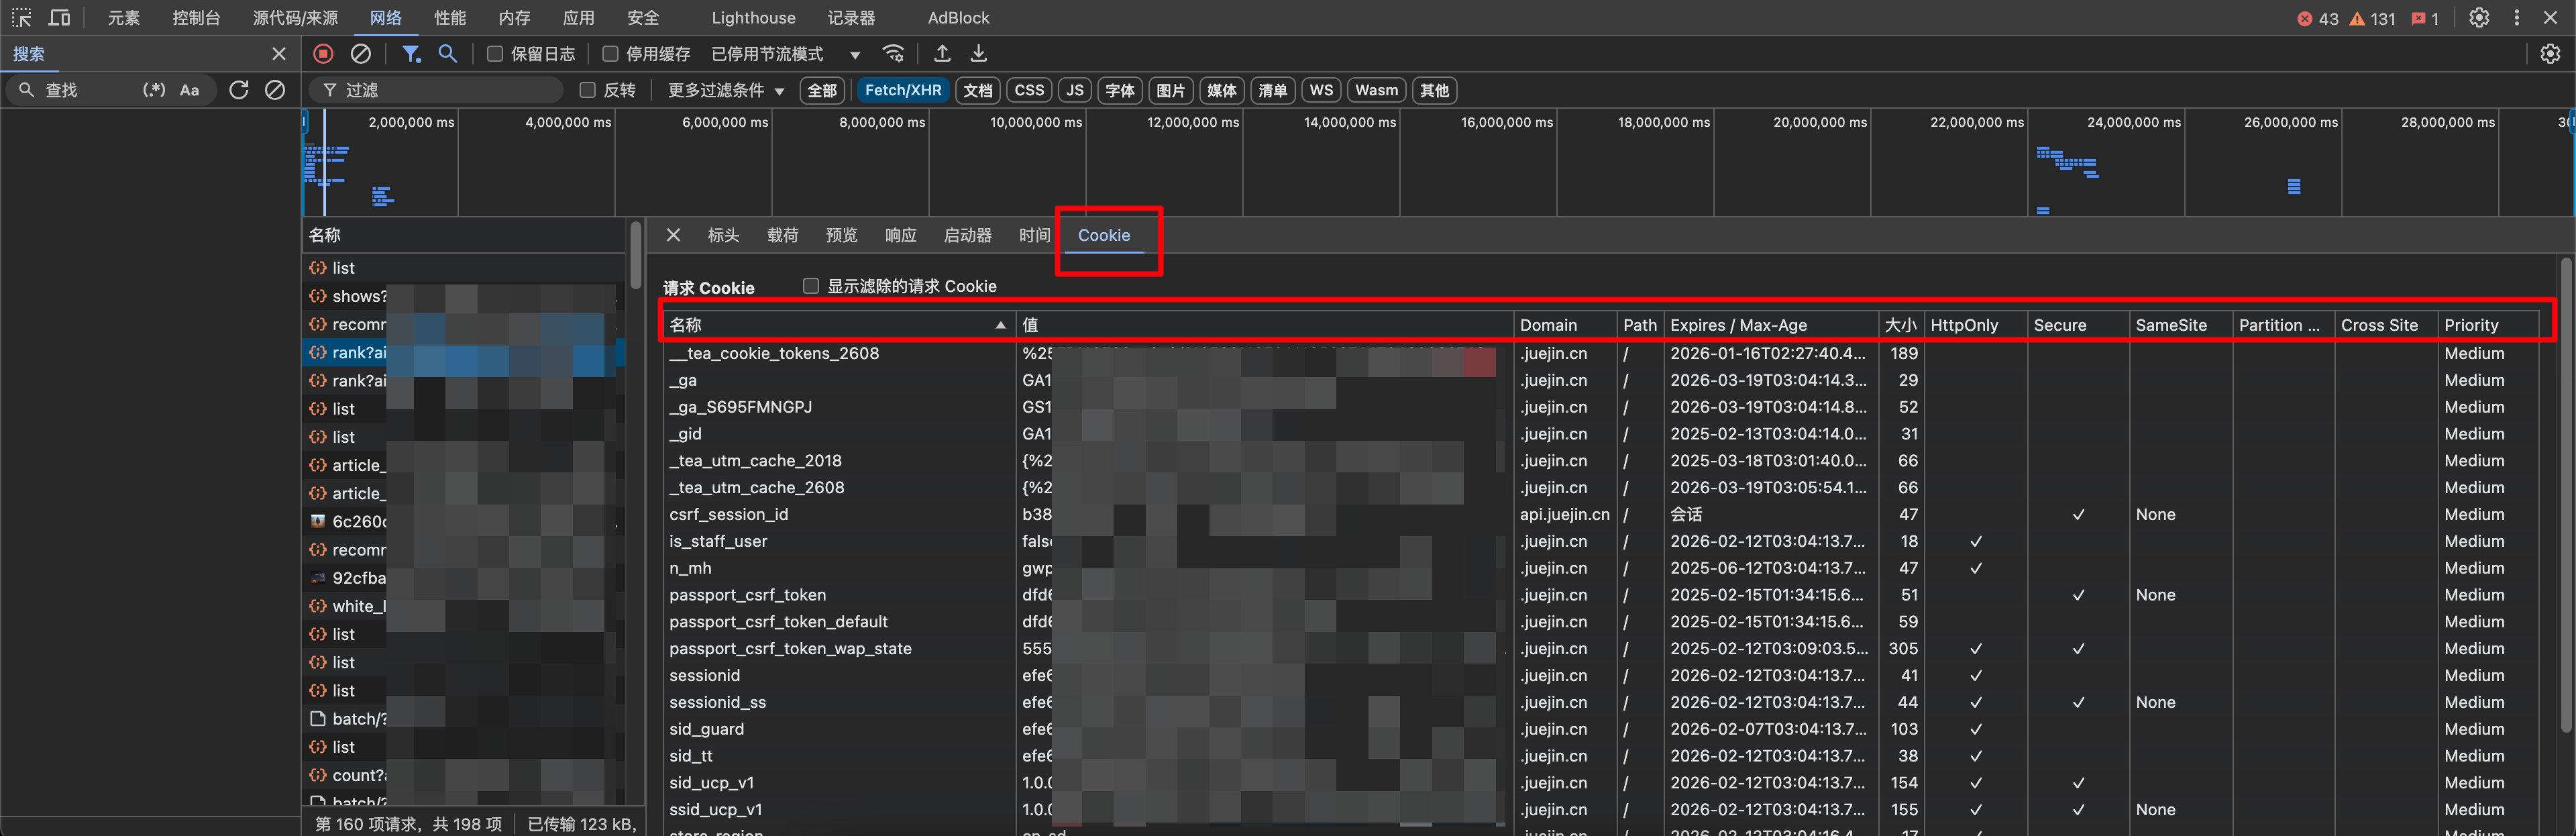
Task: Click the inspect element selector icon
Action: [21, 18]
